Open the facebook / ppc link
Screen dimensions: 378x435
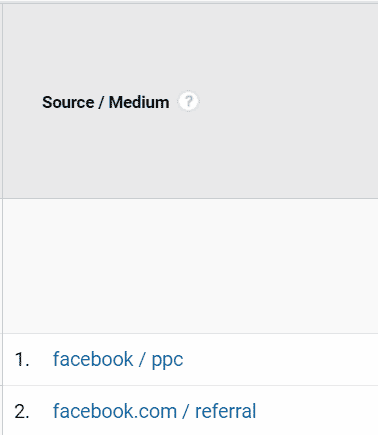118,360
